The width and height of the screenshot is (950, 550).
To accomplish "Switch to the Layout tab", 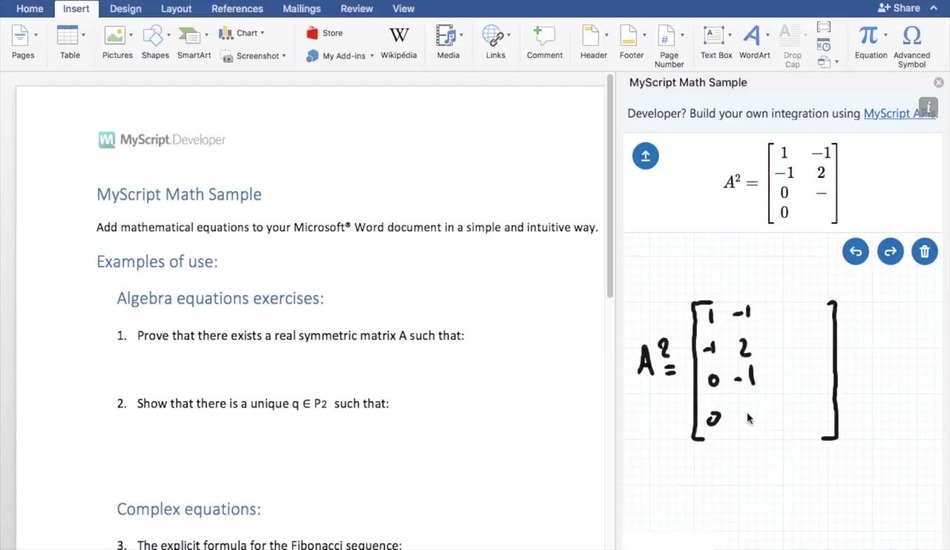I will tap(176, 8).
